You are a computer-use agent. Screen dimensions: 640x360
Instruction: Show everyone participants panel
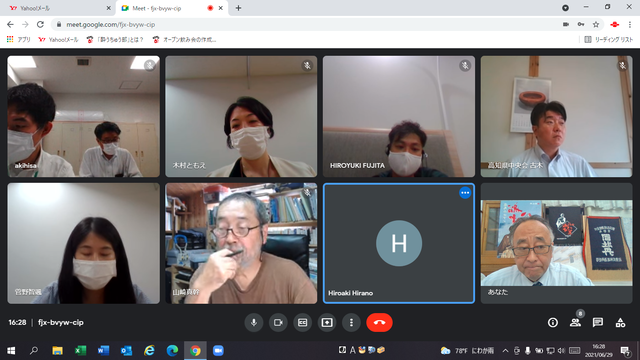576,322
